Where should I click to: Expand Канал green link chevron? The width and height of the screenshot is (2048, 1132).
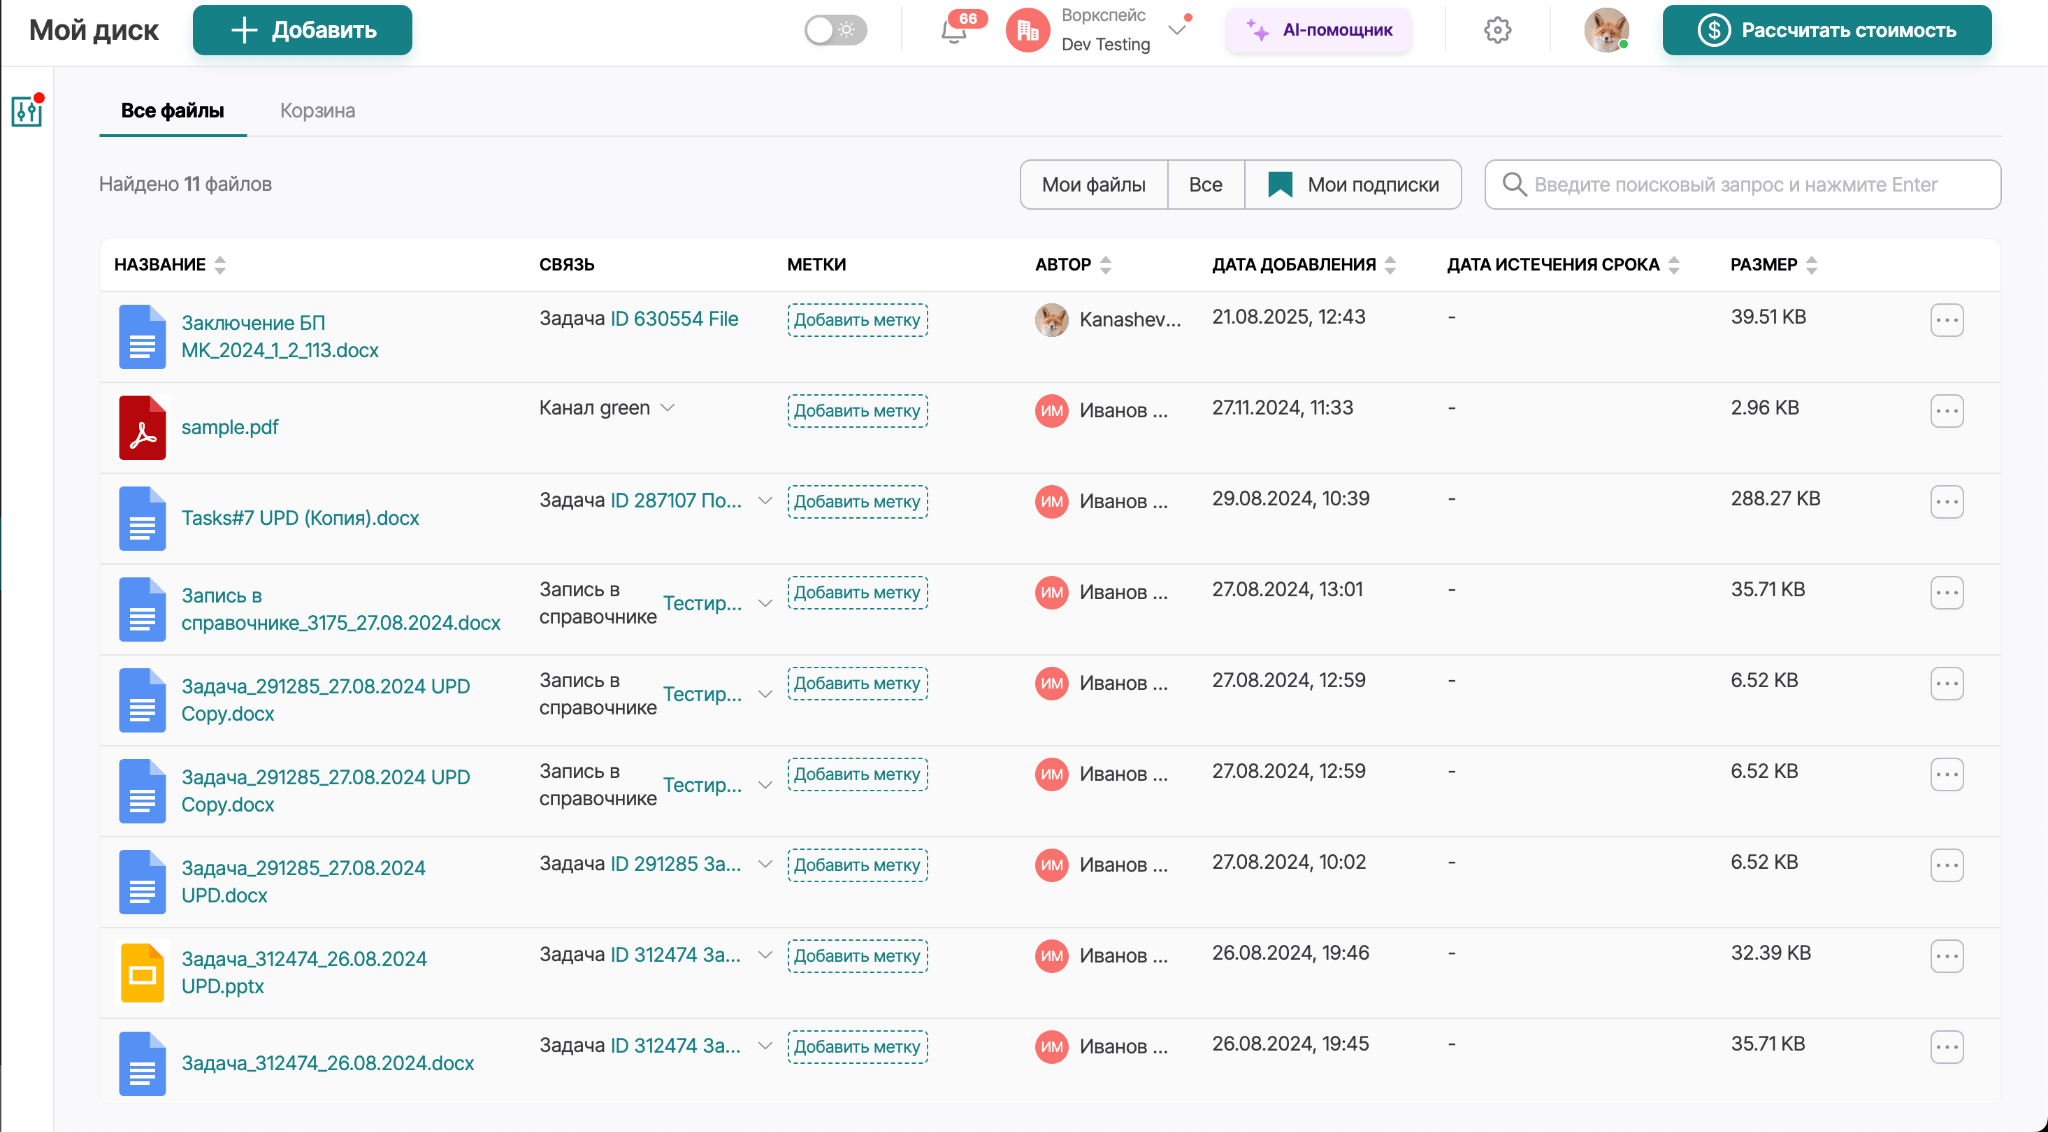(x=668, y=408)
